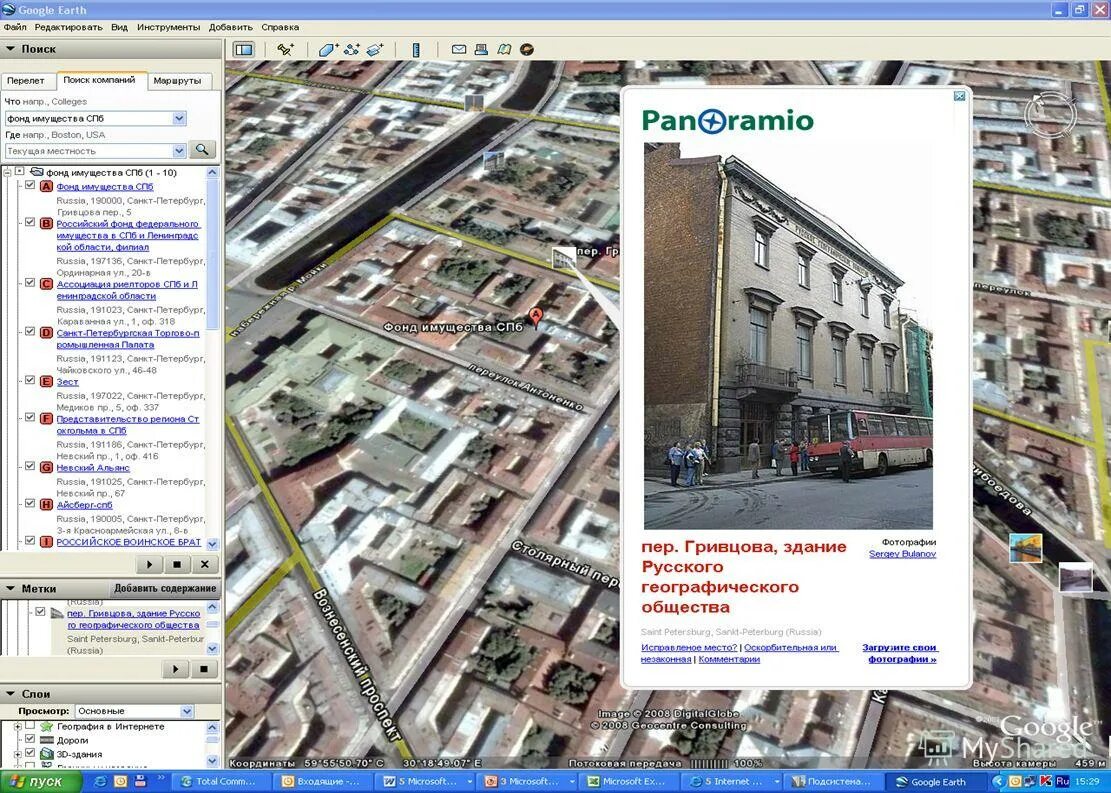Toggle the sidebar visibility icon
Screen dimensions: 1111x793
tap(244, 50)
